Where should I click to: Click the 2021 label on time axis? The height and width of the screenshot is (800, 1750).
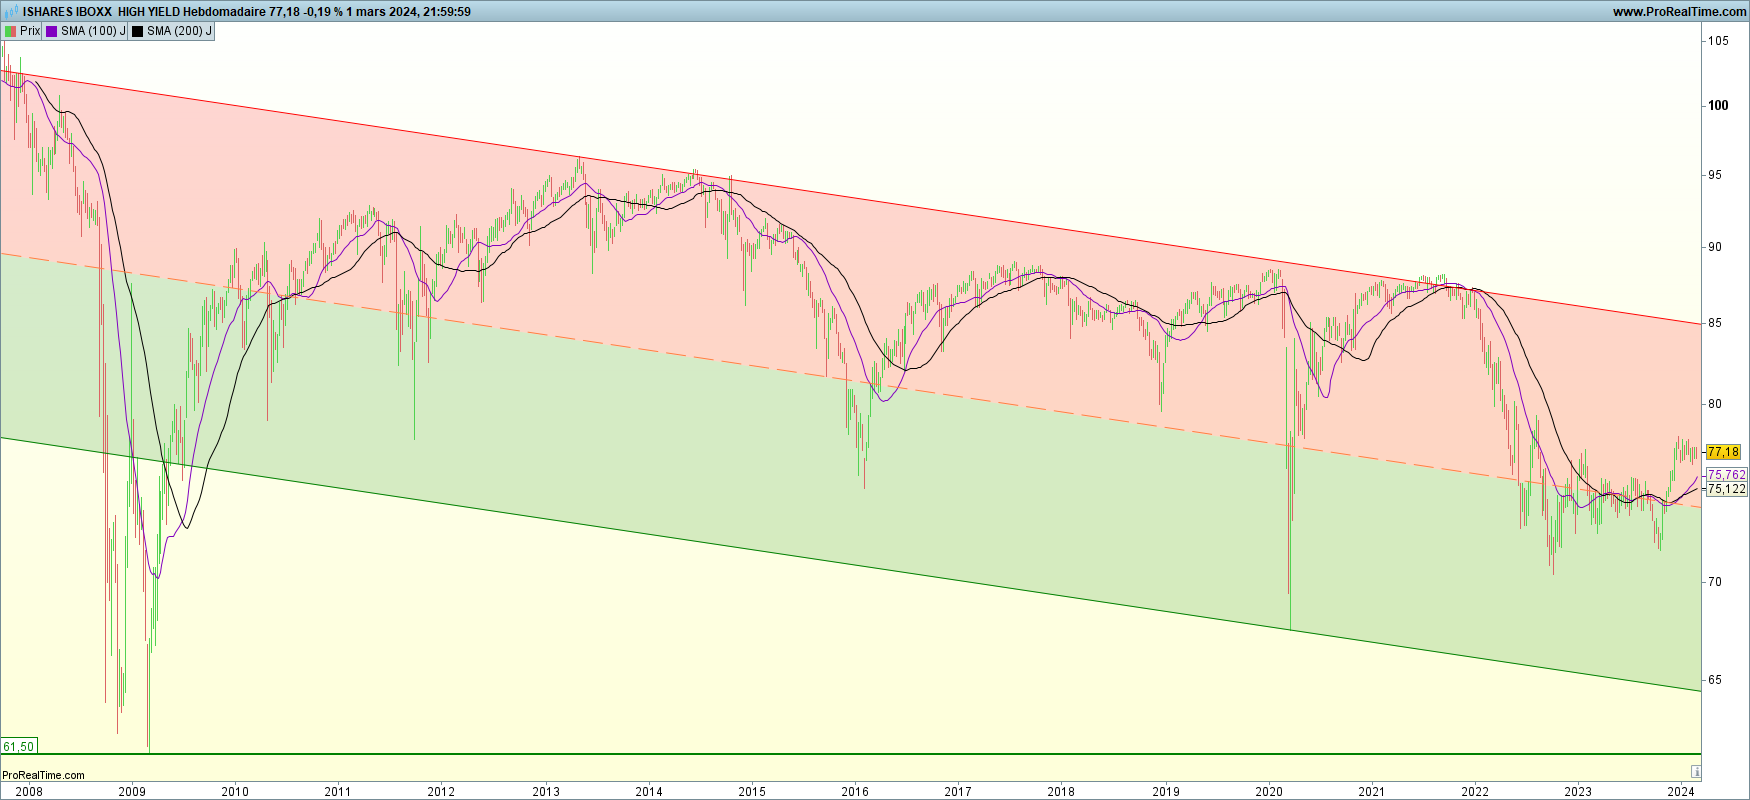1372,791
